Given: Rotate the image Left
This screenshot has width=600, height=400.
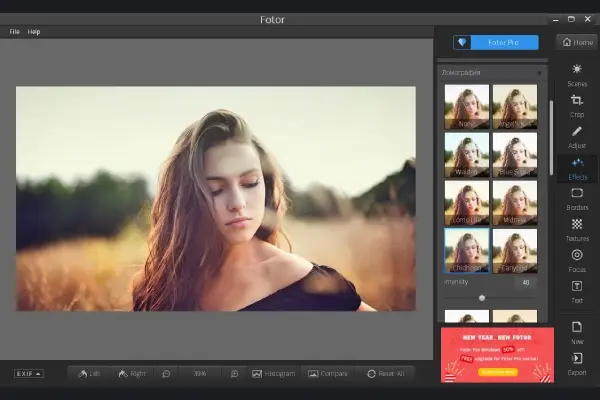Looking at the screenshot, I should [89, 374].
